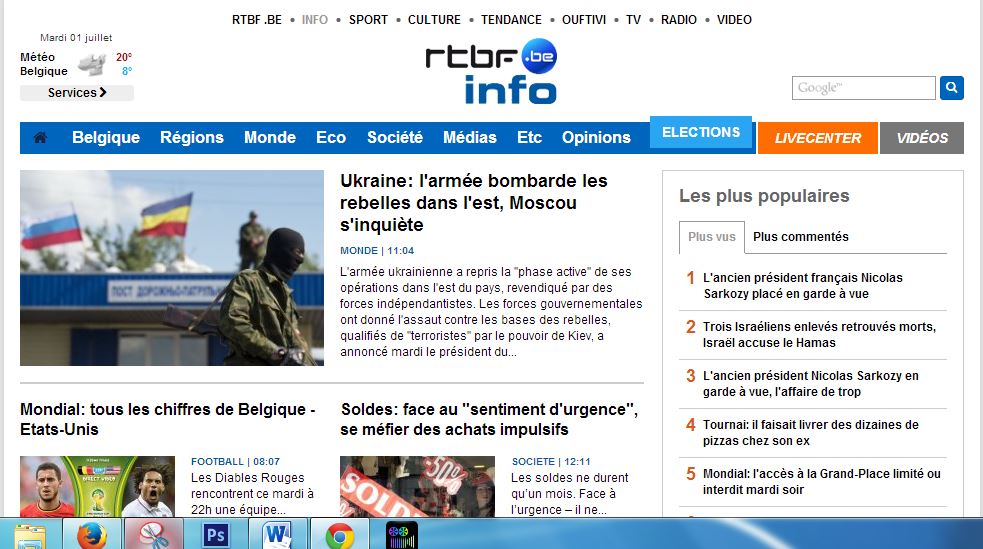Select the Plus vus tab
The width and height of the screenshot is (983, 549).
pos(711,237)
